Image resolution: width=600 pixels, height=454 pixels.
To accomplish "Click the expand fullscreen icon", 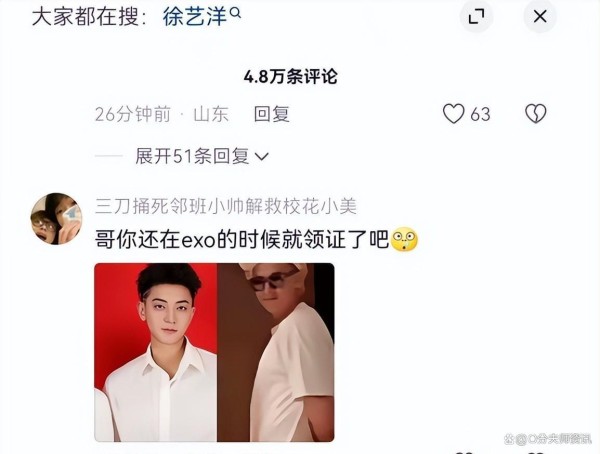I will [x=476, y=17].
